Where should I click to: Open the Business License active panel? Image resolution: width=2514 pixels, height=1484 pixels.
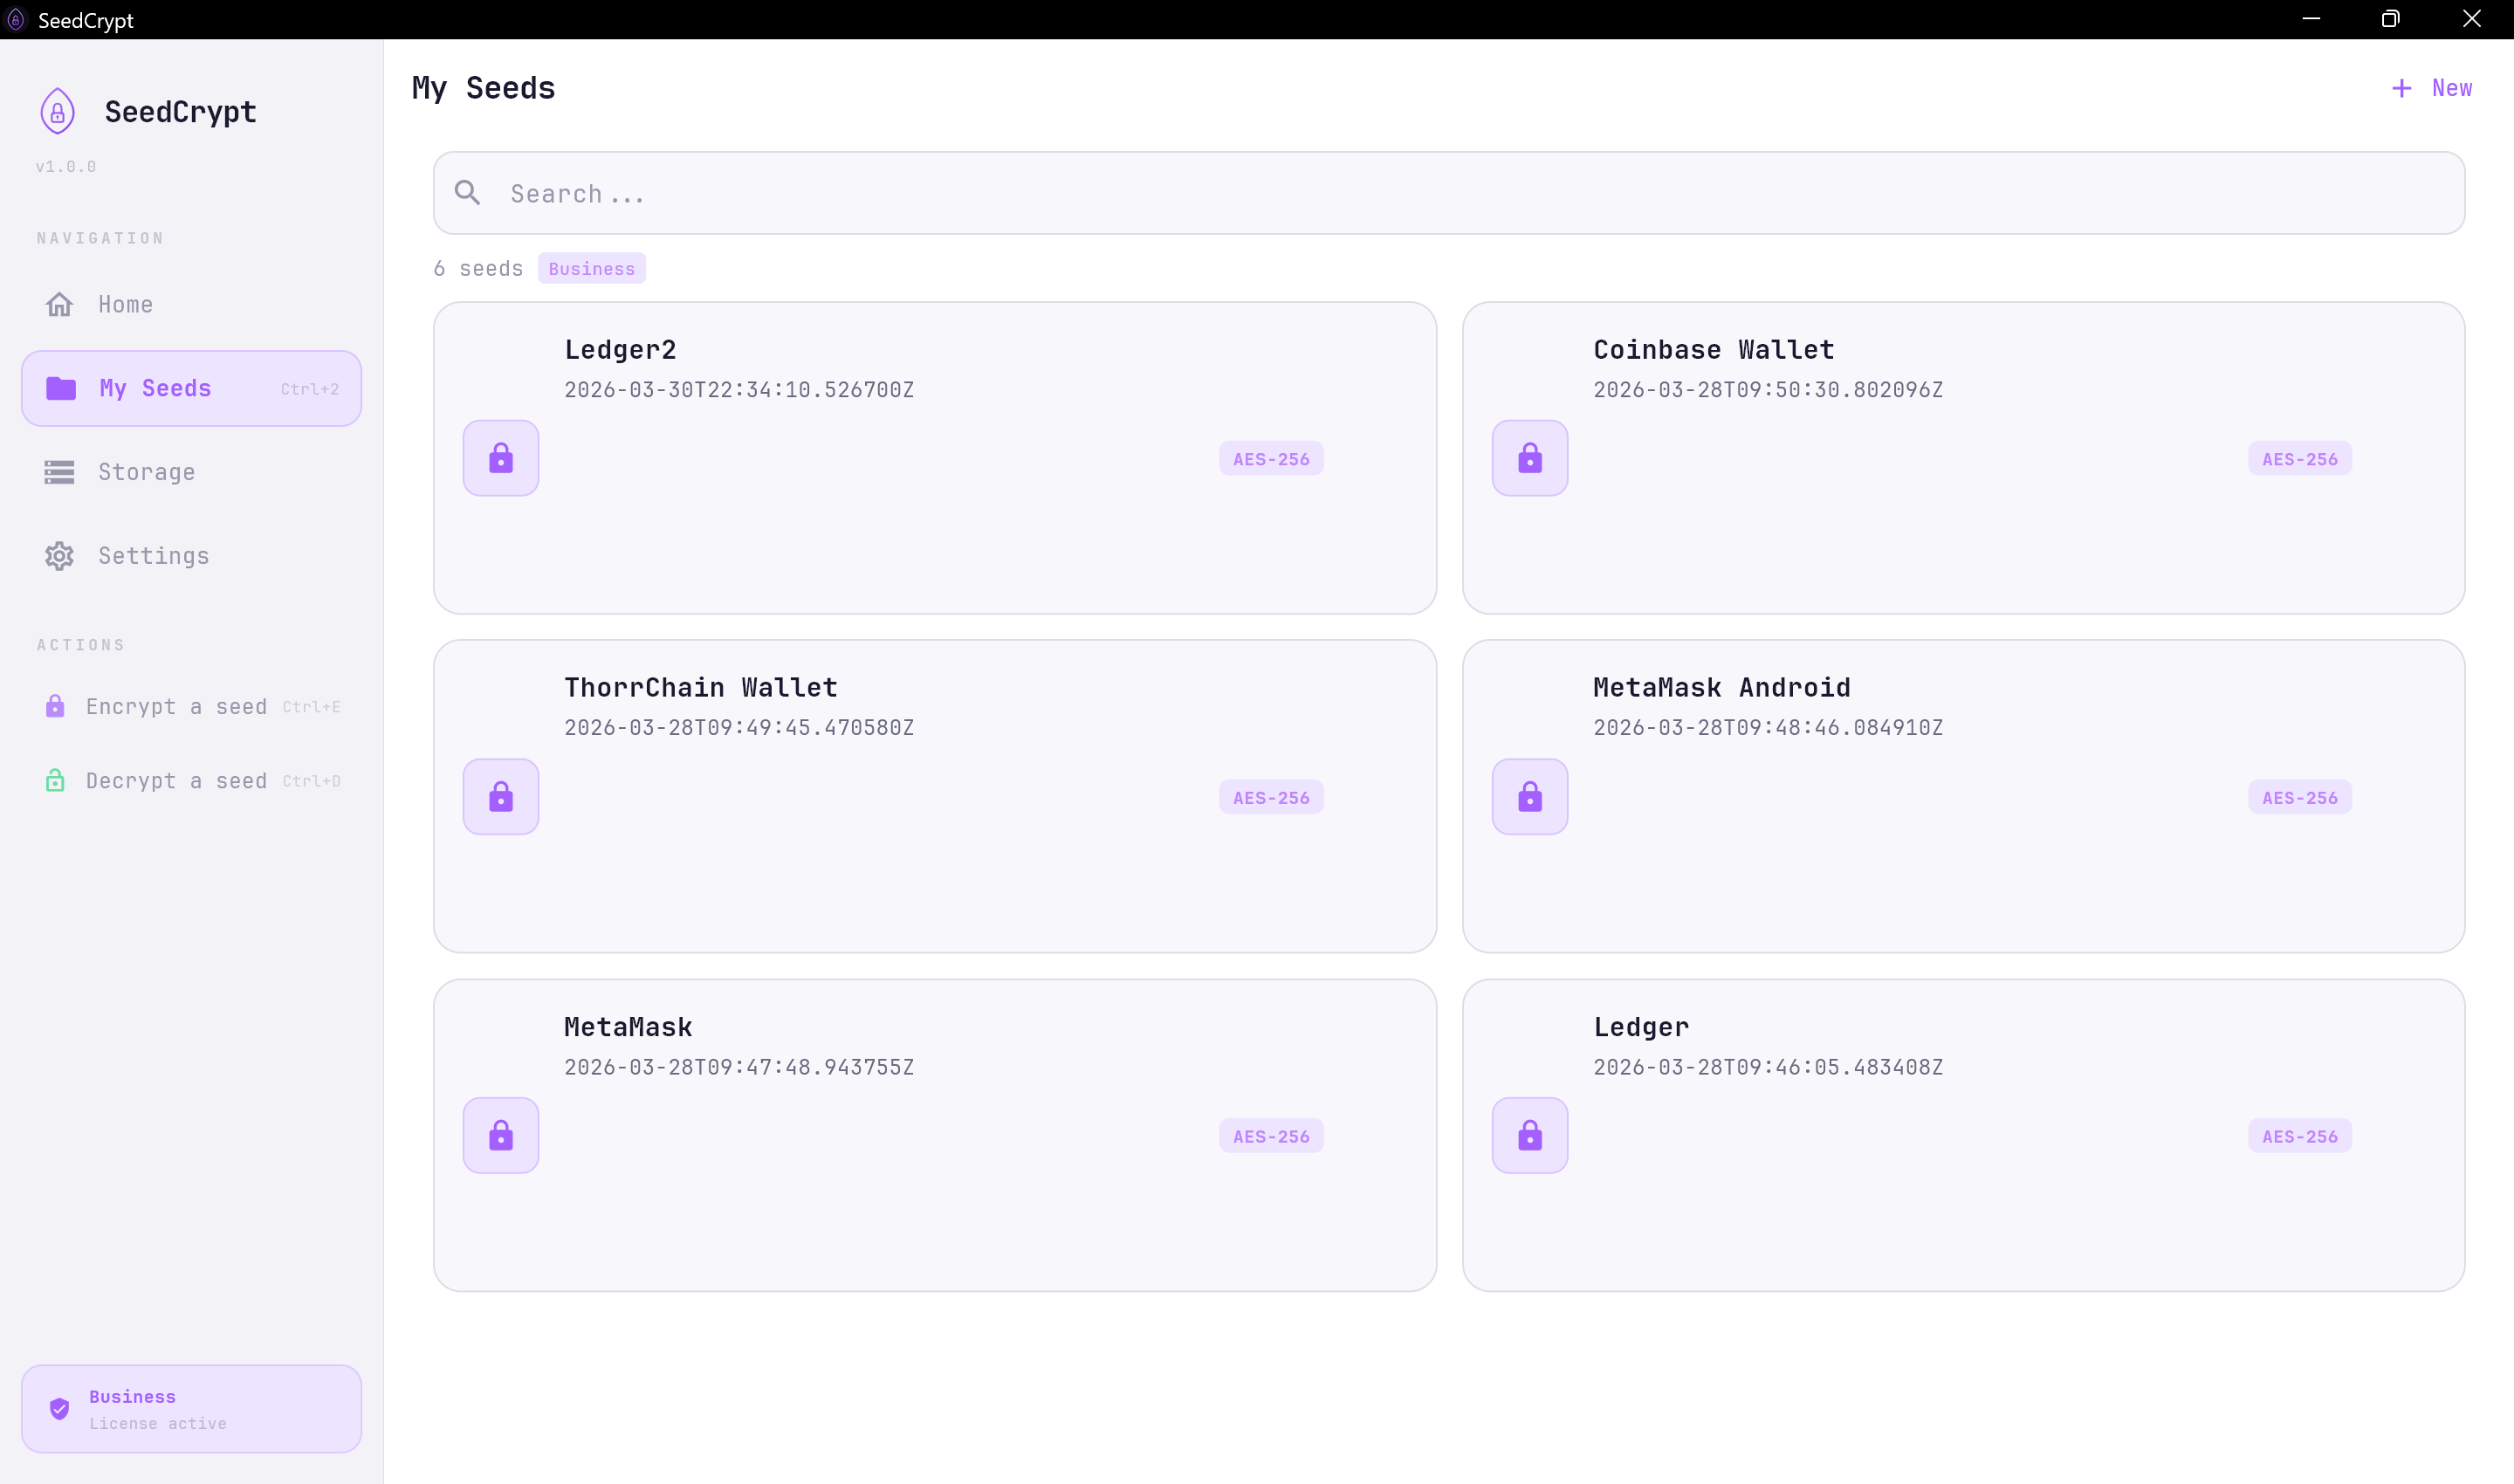tap(191, 1408)
